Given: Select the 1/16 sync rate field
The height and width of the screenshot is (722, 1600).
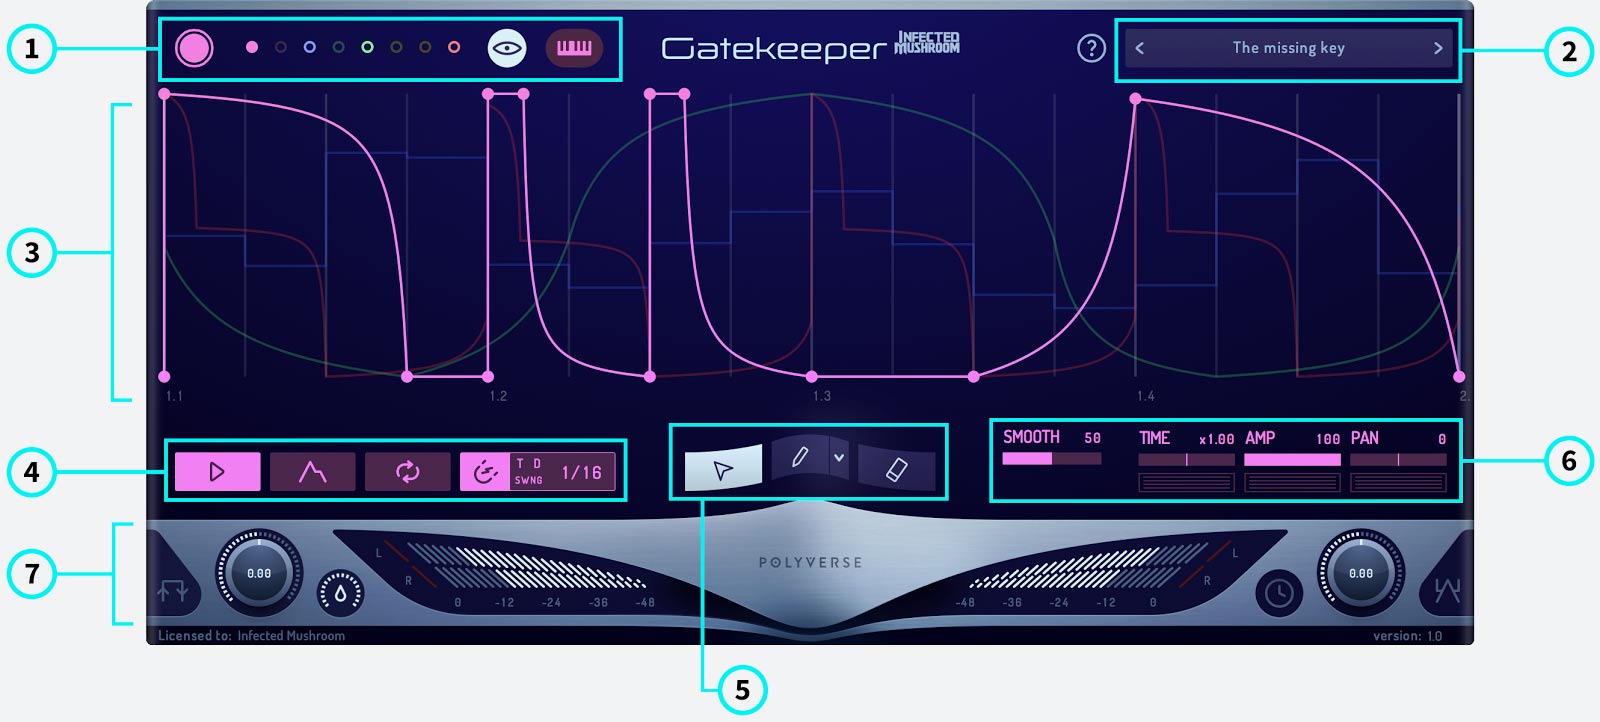Looking at the screenshot, I should [581, 472].
